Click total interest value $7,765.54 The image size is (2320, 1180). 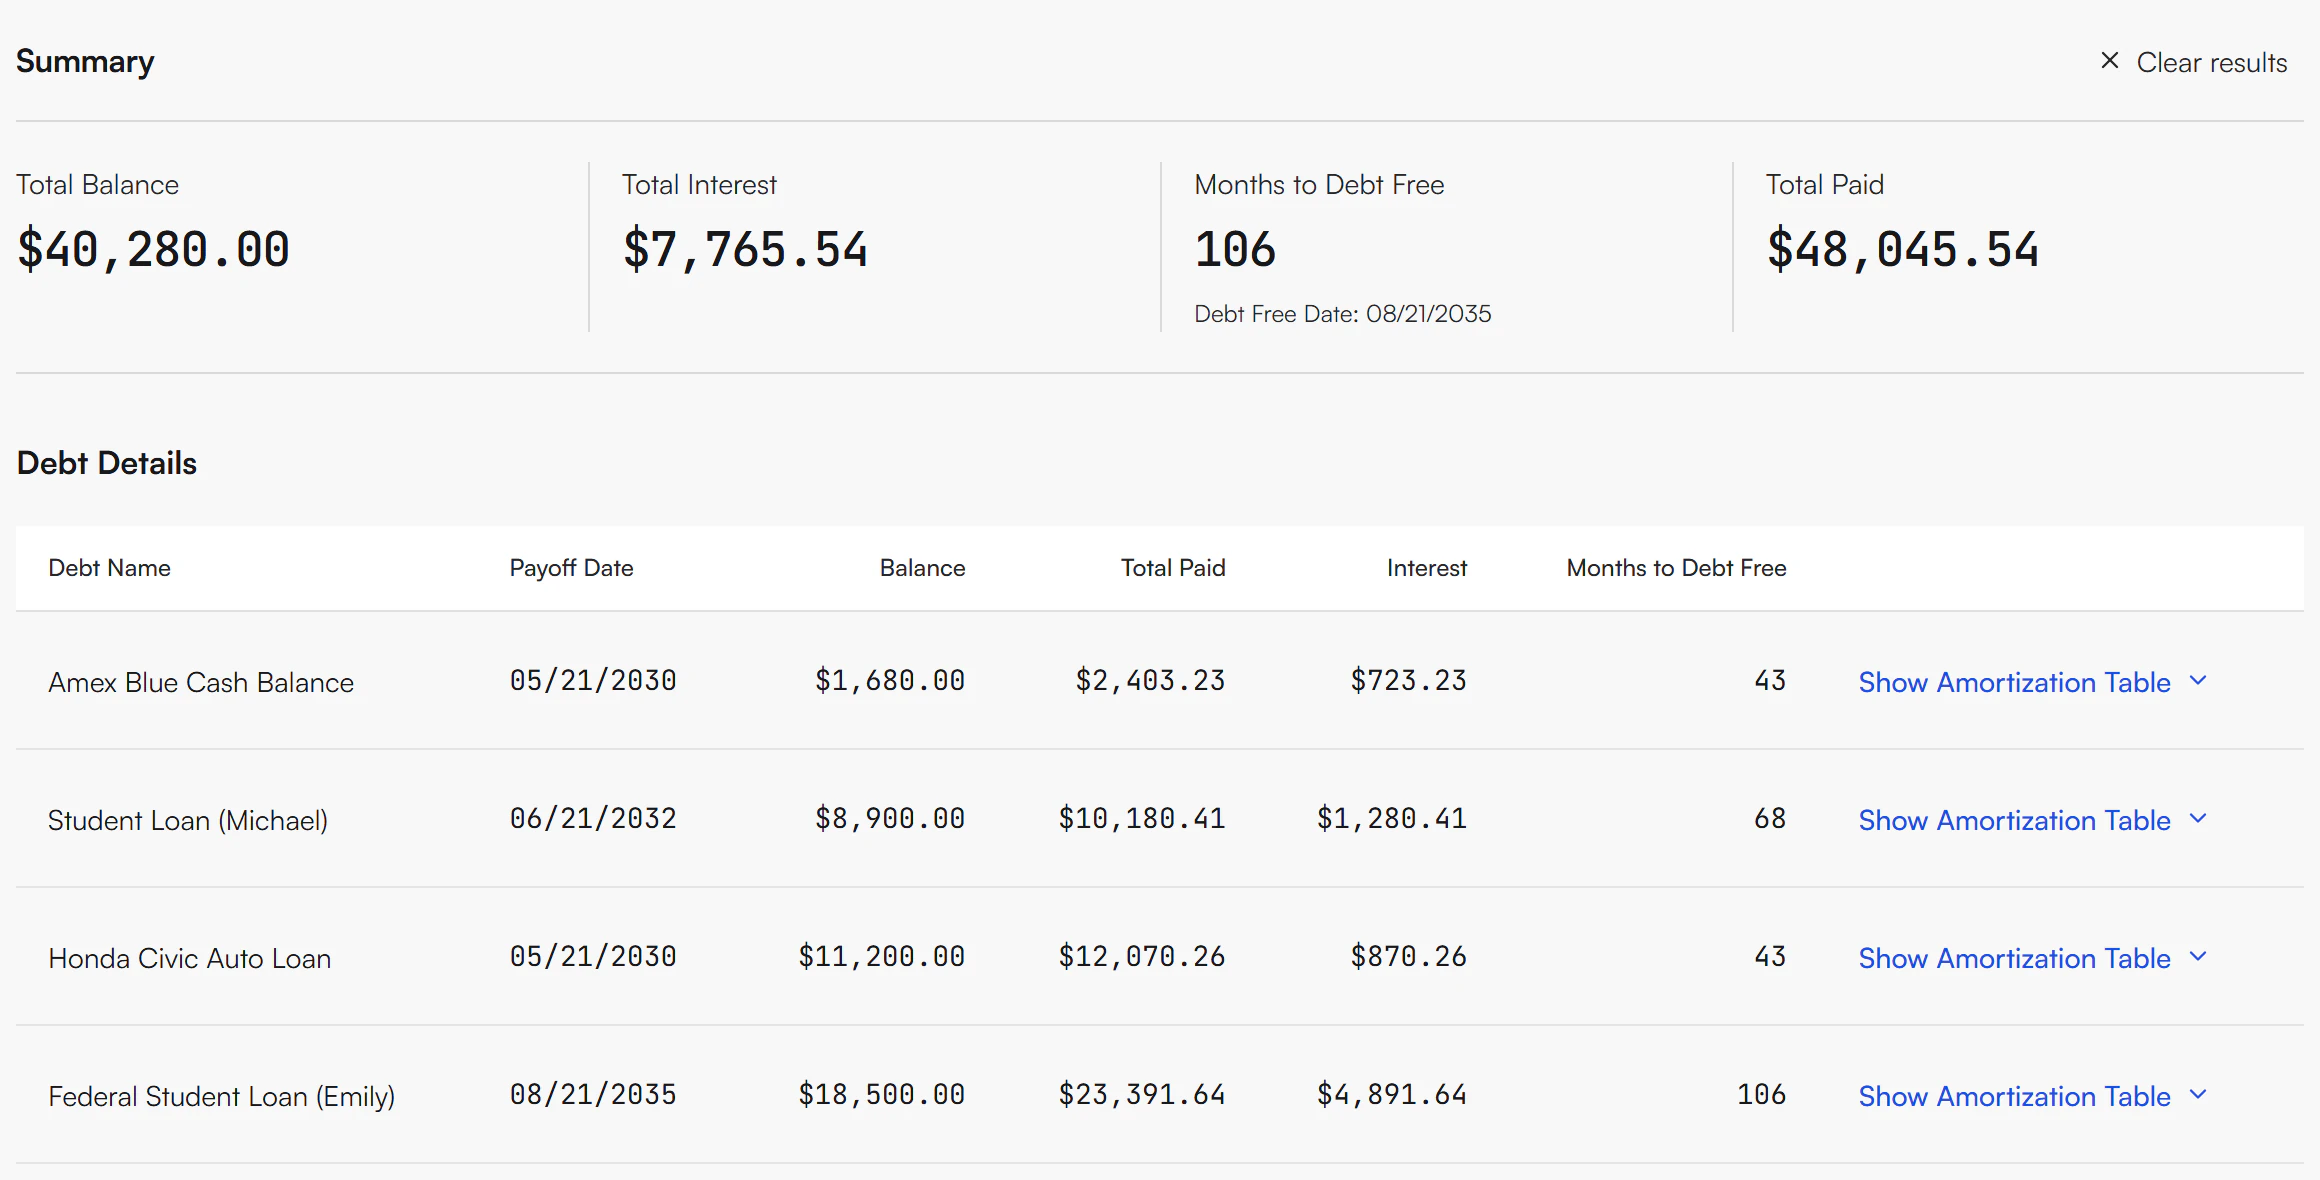click(745, 249)
